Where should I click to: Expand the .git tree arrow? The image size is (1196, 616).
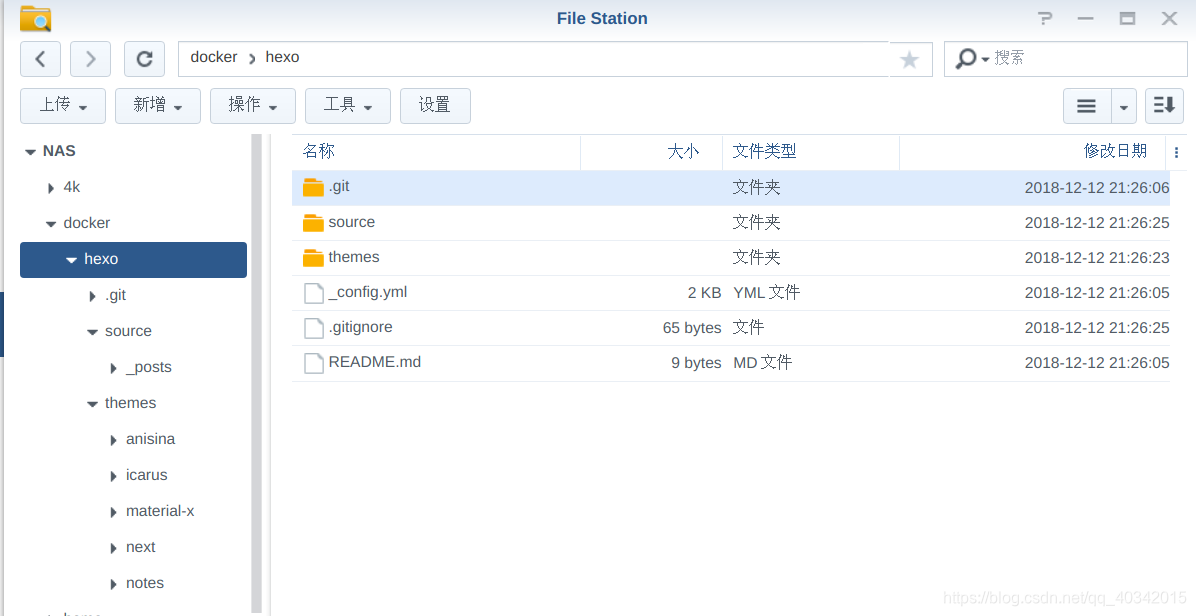coord(93,296)
